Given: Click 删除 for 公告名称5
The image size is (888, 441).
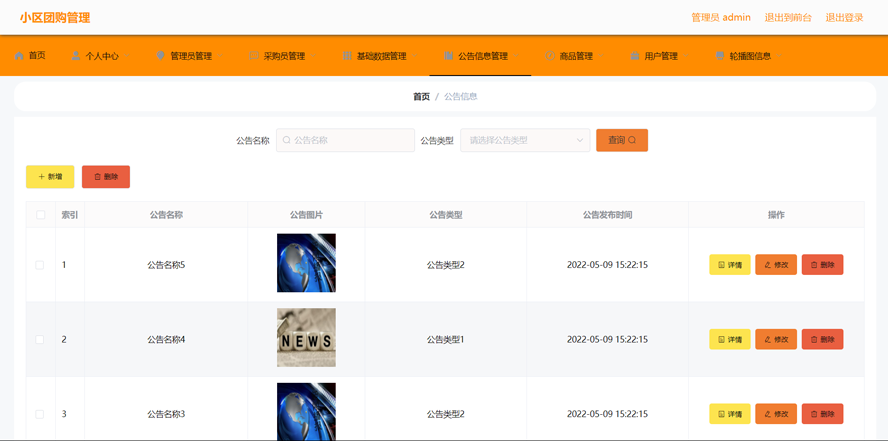Looking at the screenshot, I should 822,264.
